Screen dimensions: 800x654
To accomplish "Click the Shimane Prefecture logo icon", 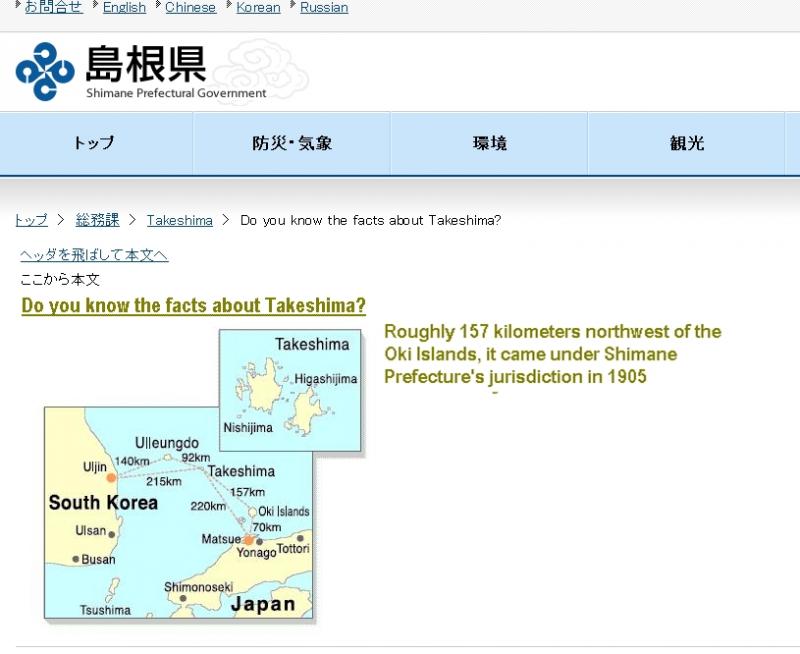I will (x=45, y=71).
